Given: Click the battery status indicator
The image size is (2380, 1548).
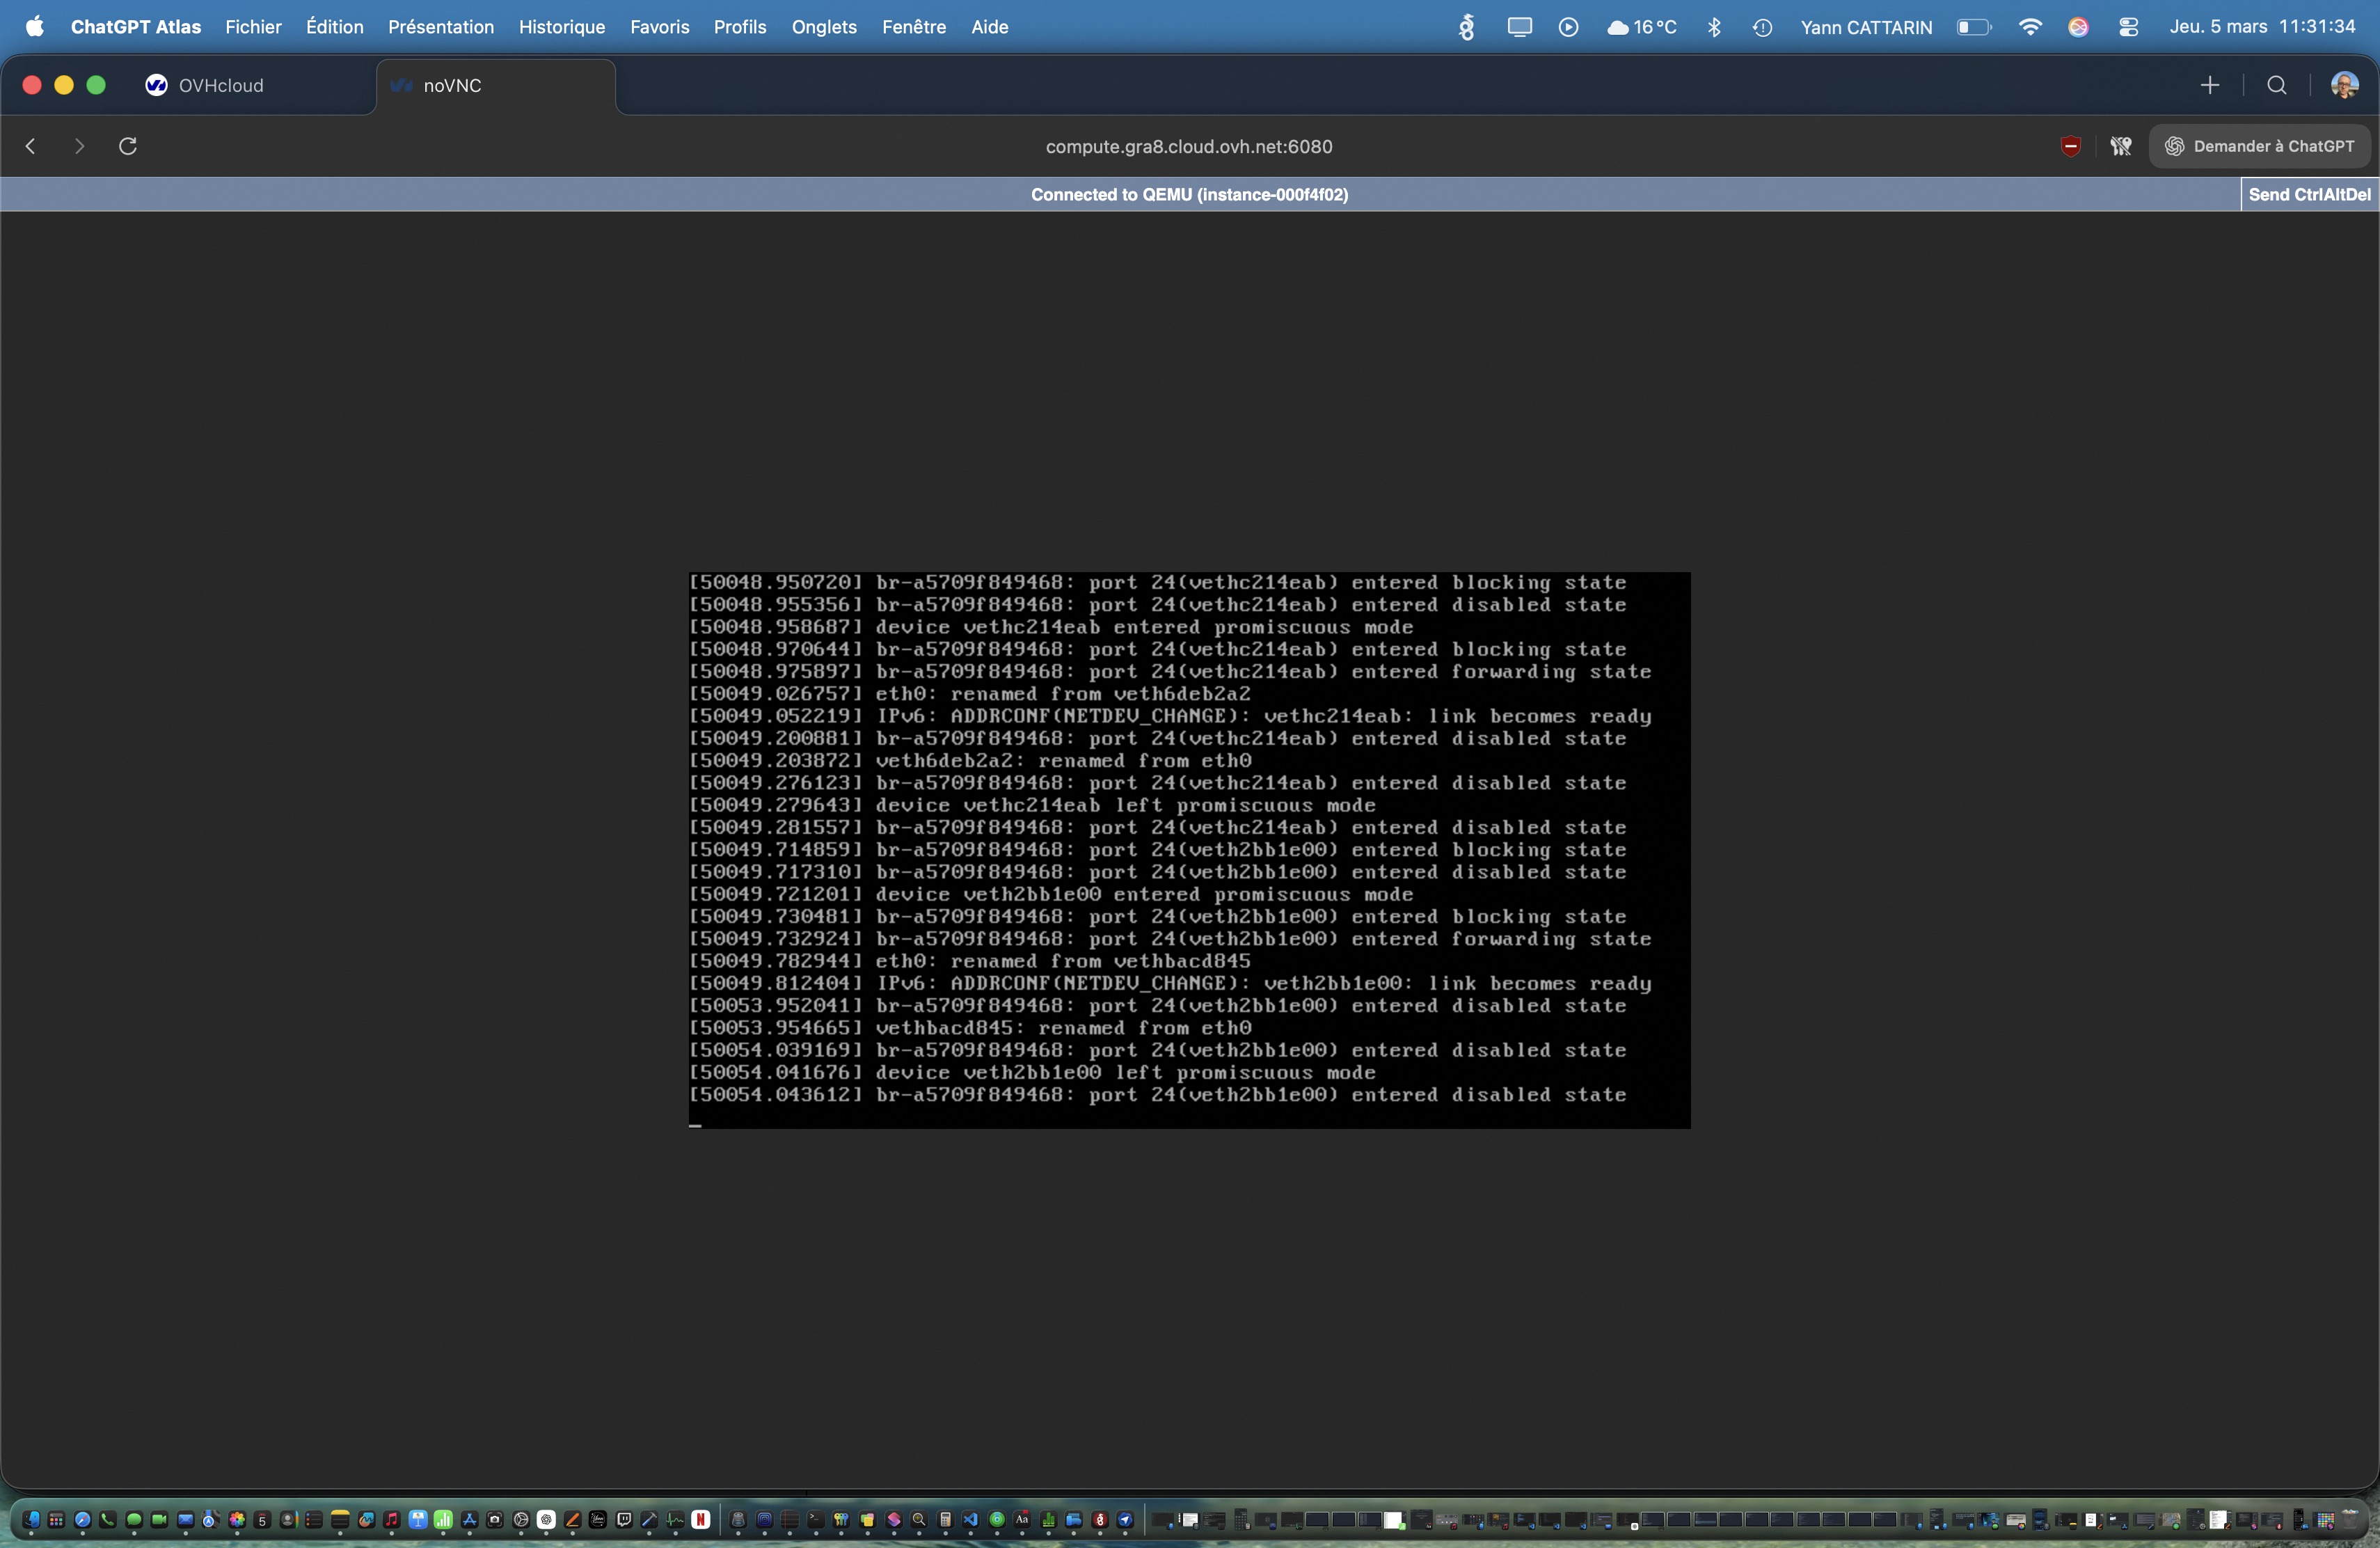Looking at the screenshot, I should (1973, 27).
